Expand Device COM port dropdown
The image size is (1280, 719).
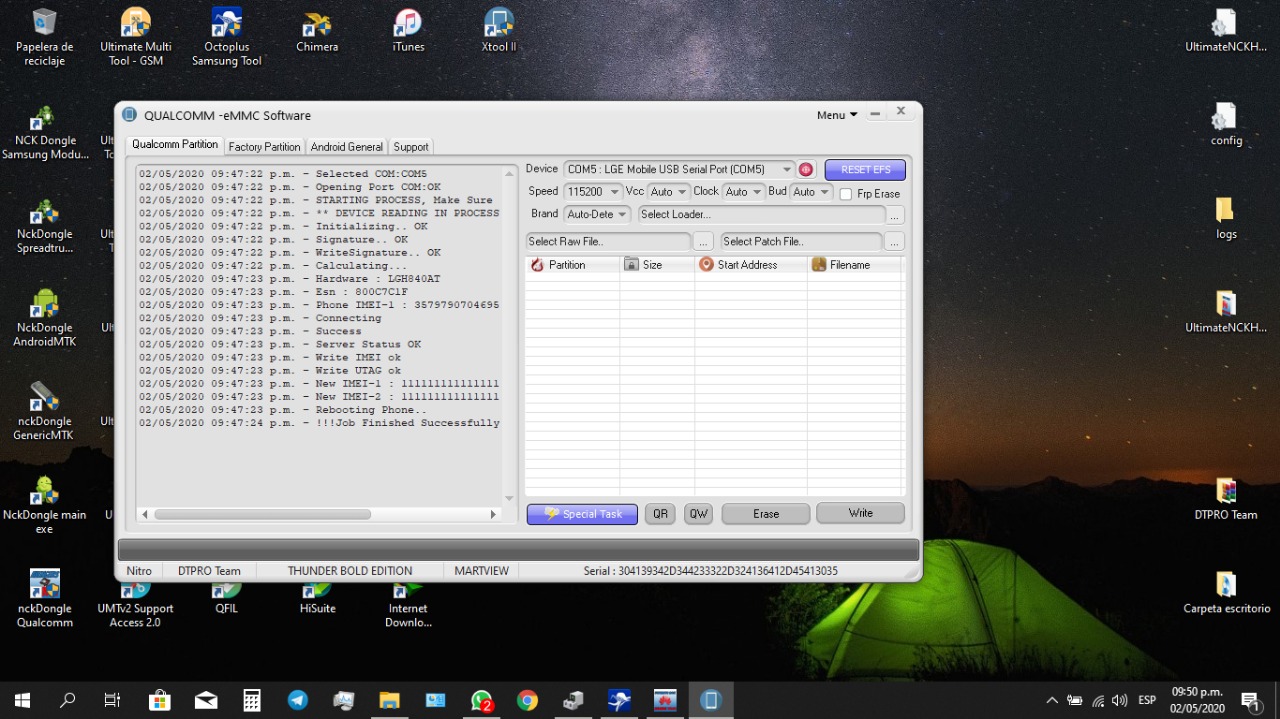[787, 170]
